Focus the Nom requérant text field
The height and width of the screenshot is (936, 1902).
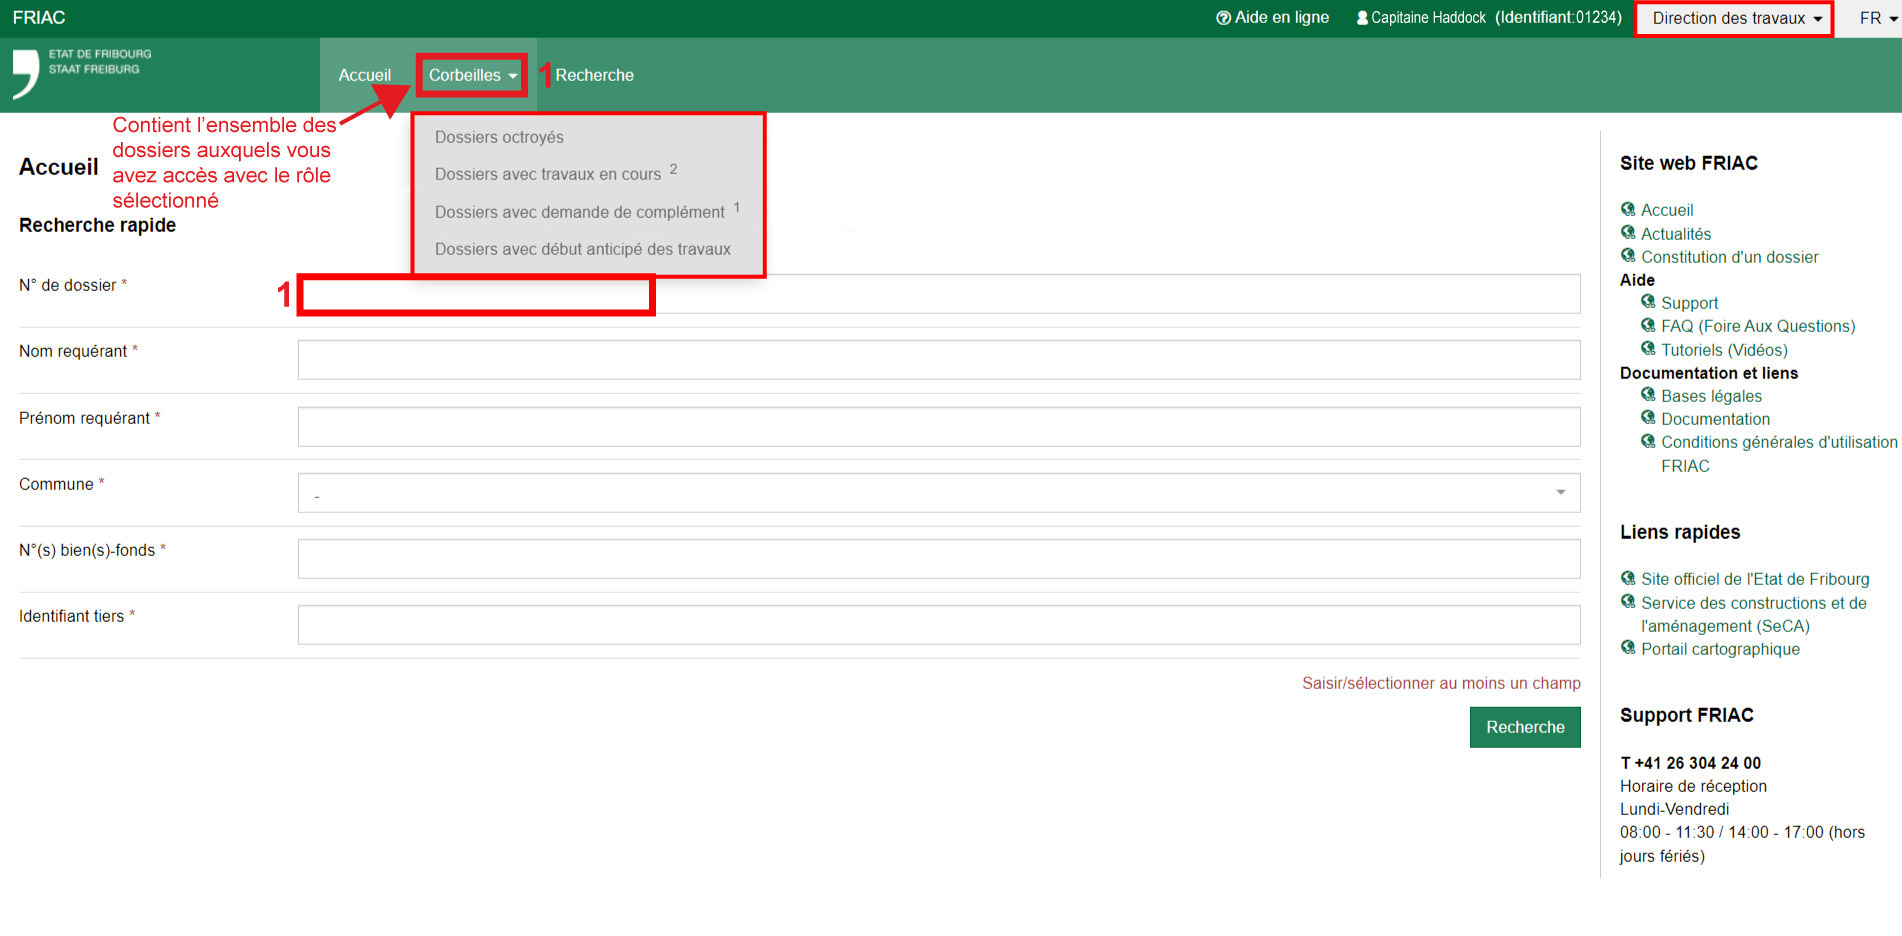coord(938,360)
